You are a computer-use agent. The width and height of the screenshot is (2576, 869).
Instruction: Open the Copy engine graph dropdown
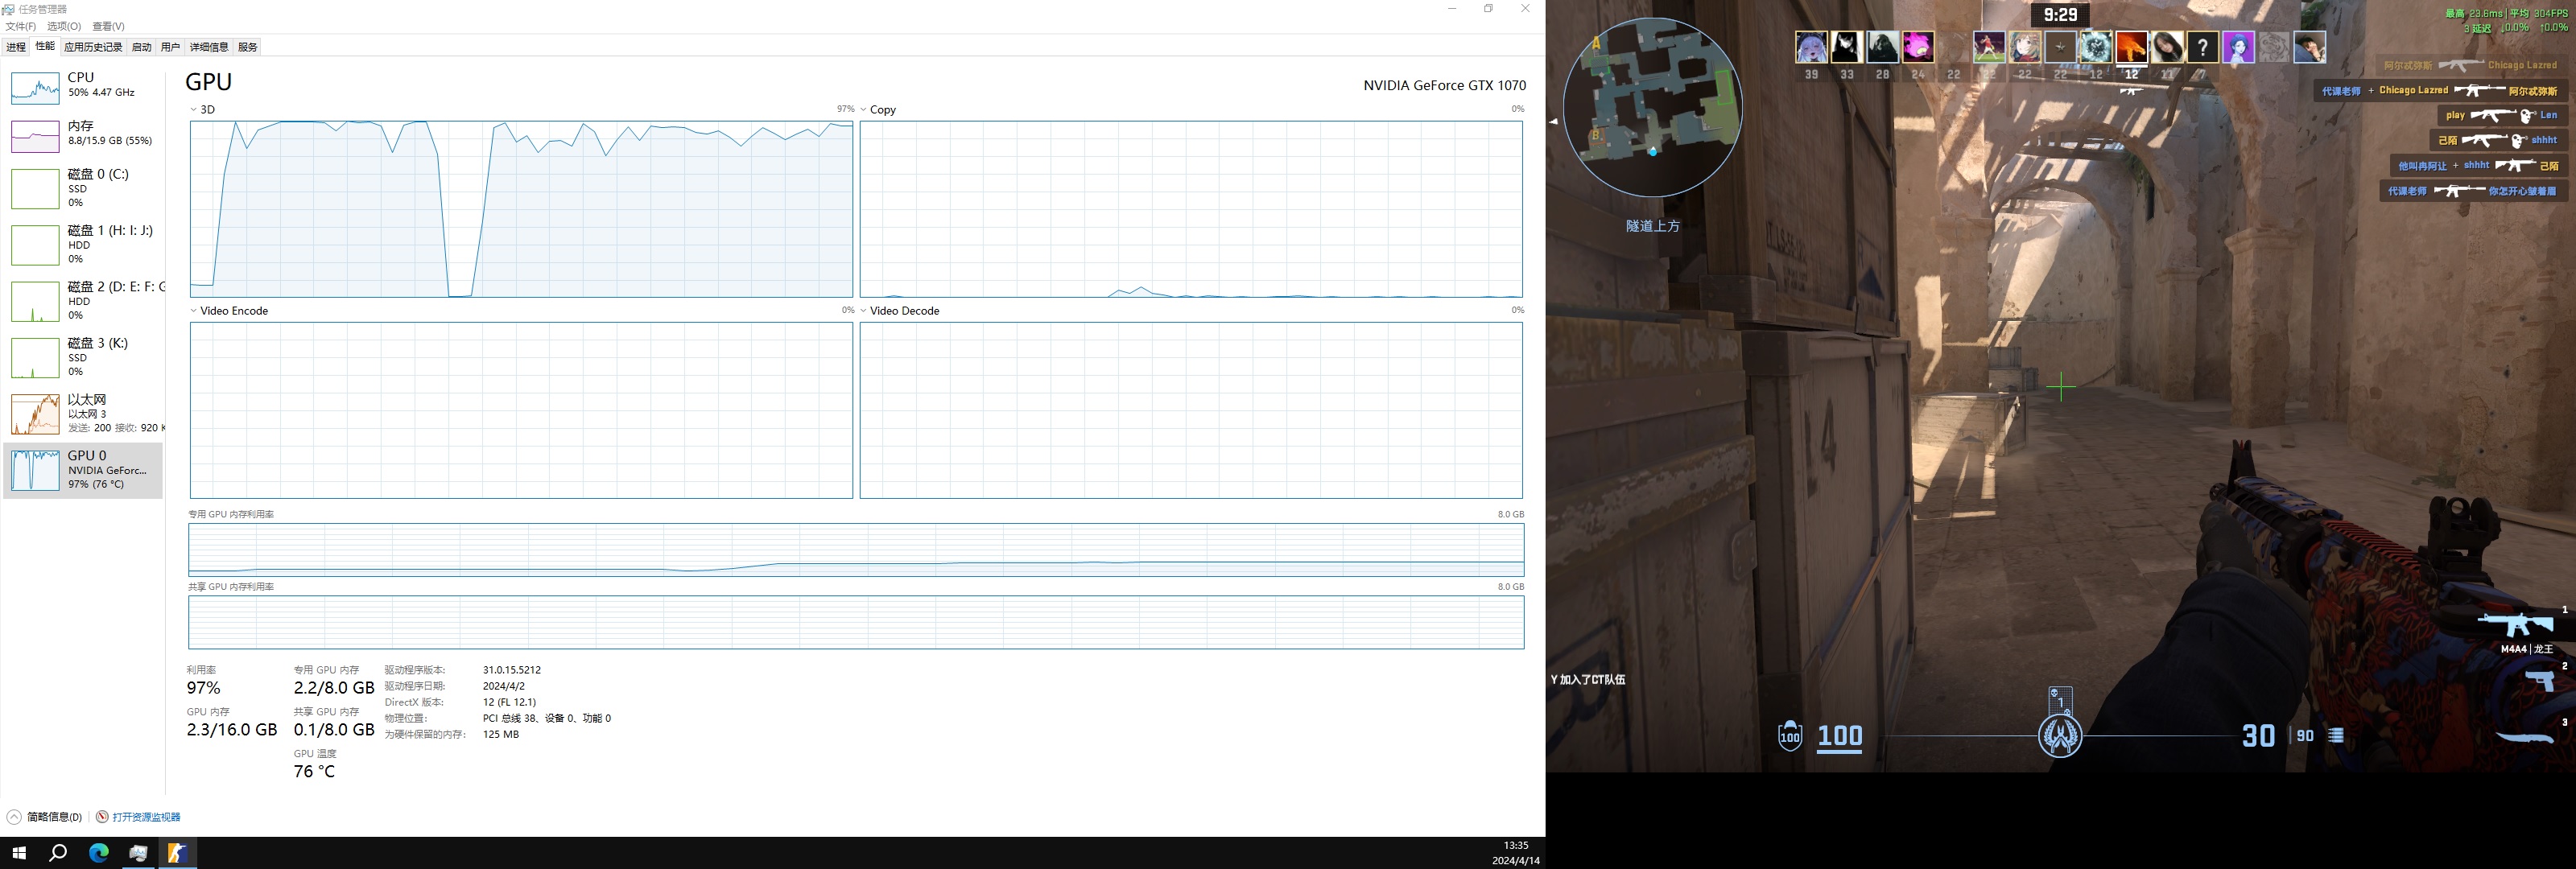(864, 110)
